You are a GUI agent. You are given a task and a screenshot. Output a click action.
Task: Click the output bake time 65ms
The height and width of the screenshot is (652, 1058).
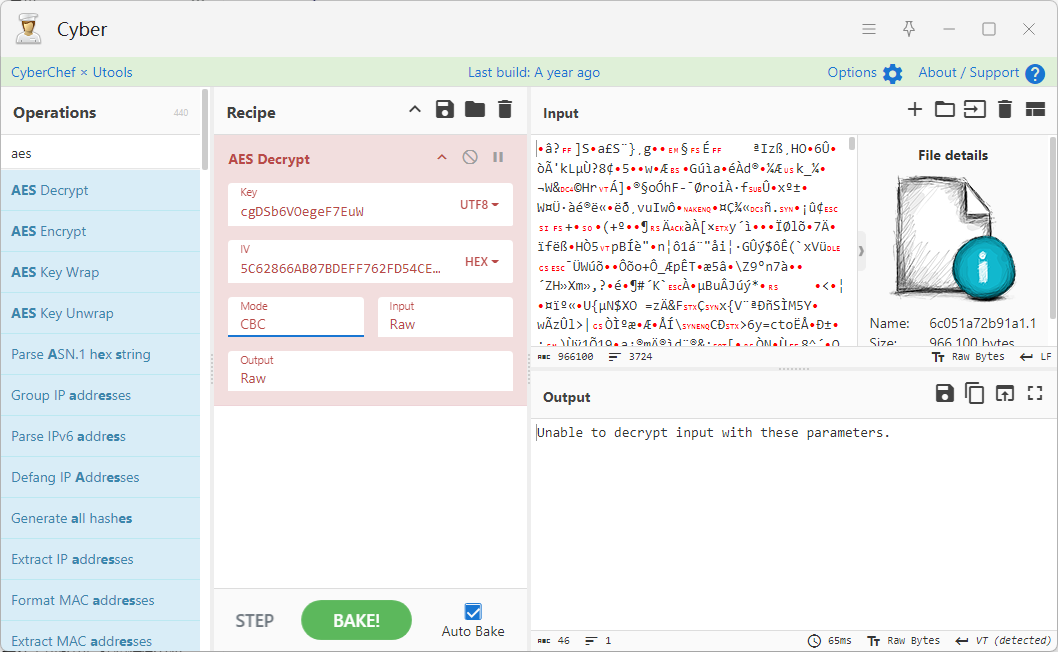(830, 641)
